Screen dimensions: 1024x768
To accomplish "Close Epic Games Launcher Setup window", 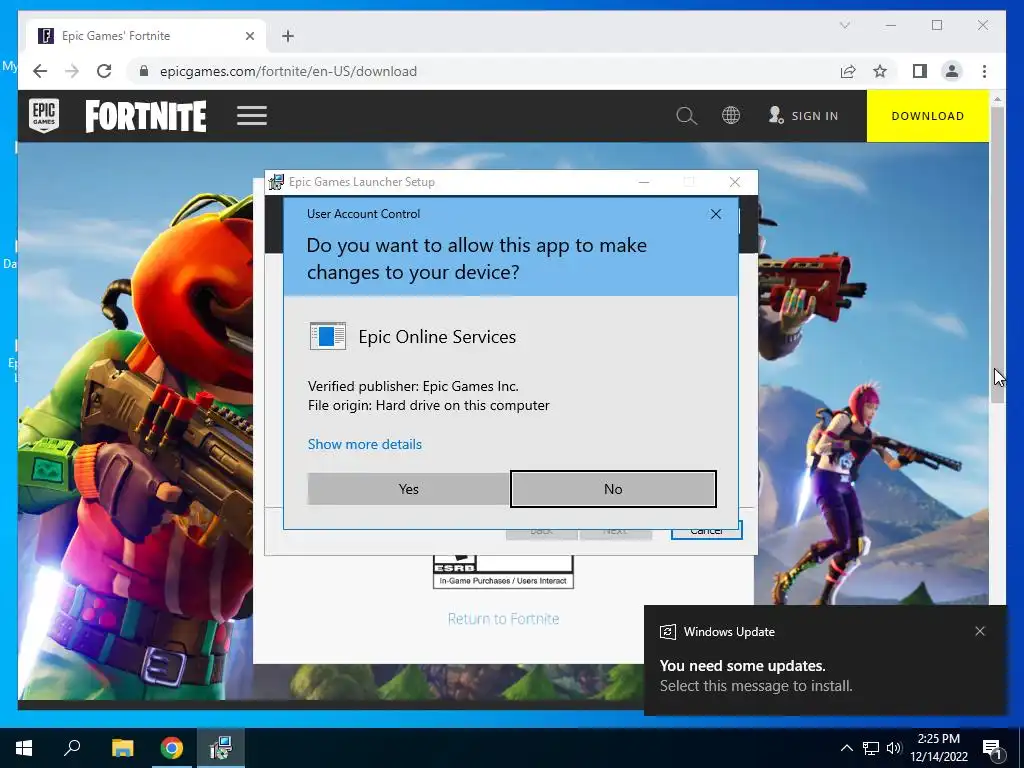I will (735, 182).
